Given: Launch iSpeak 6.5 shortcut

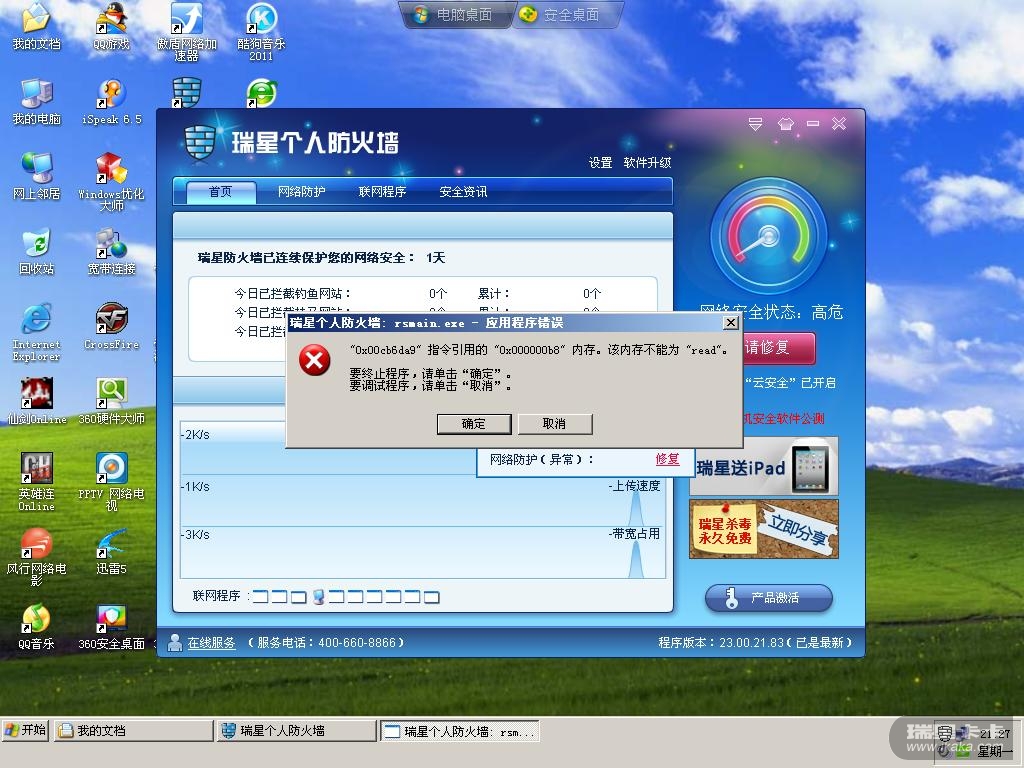Looking at the screenshot, I should pos(111,102).
